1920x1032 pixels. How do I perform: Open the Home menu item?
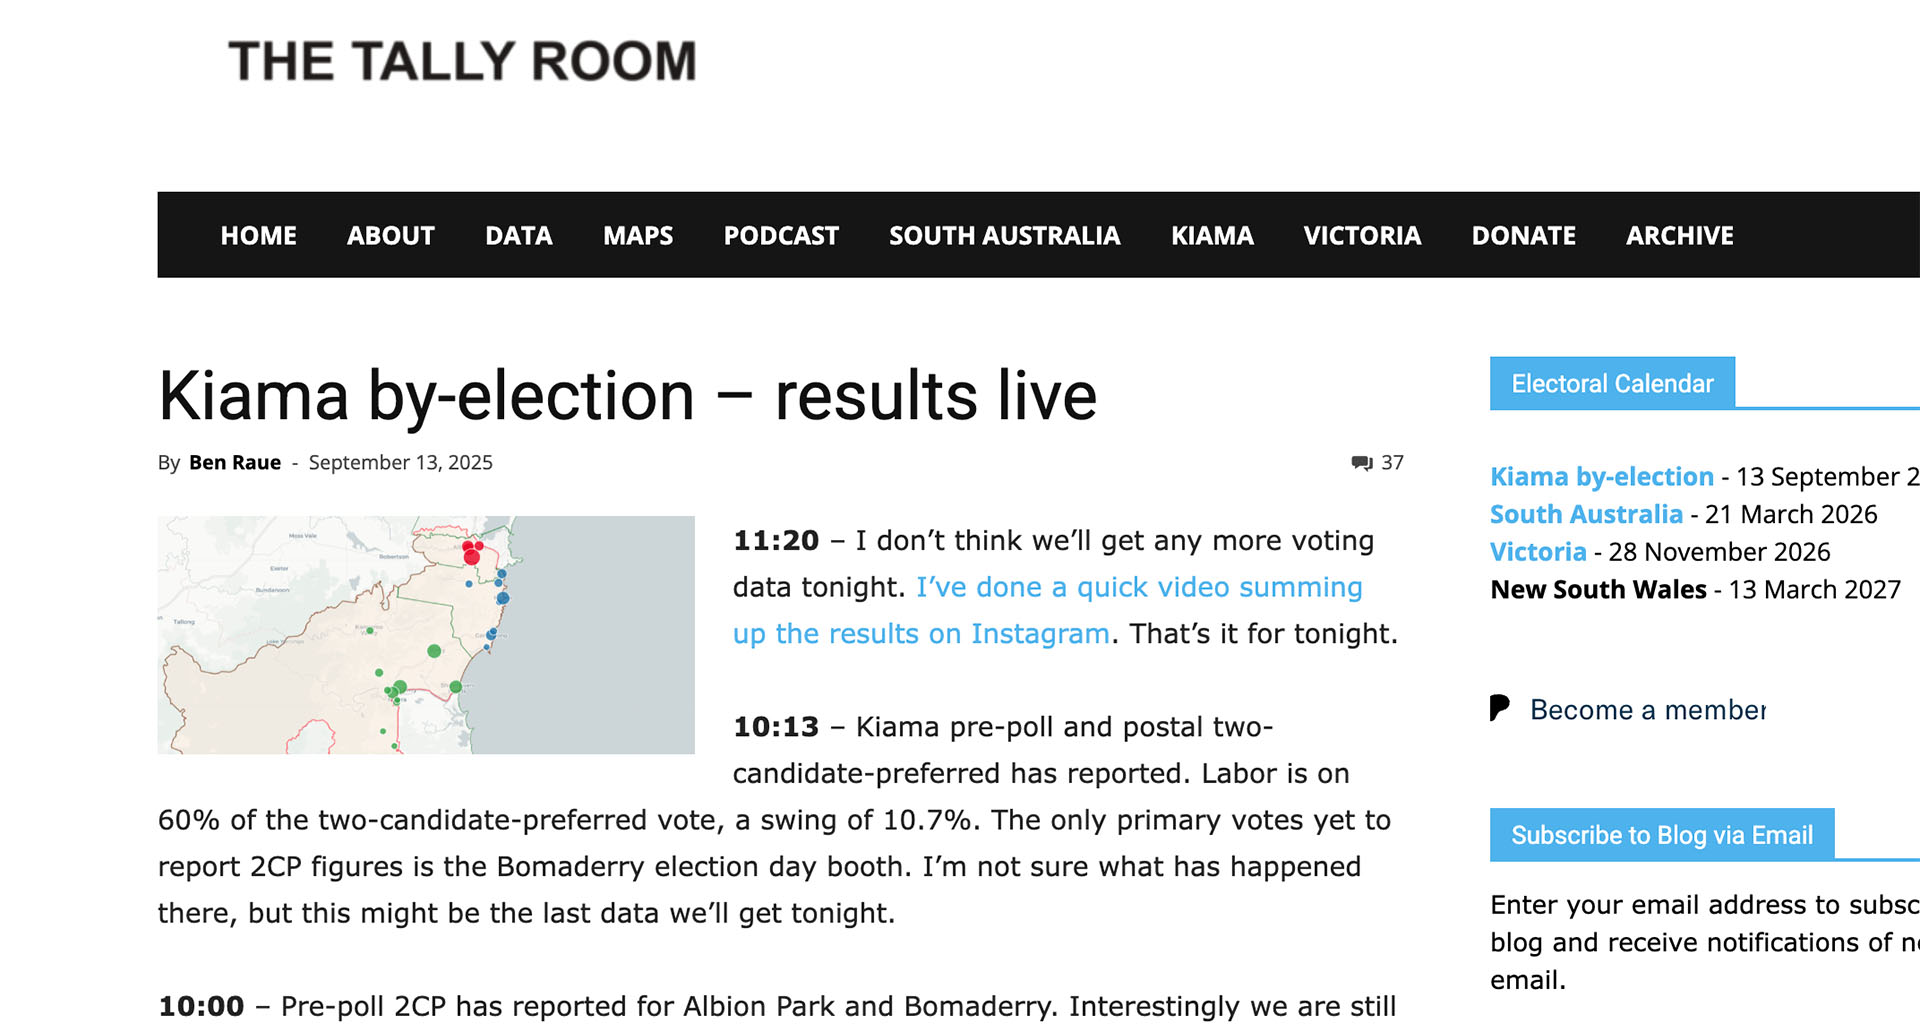coord(258,236)
